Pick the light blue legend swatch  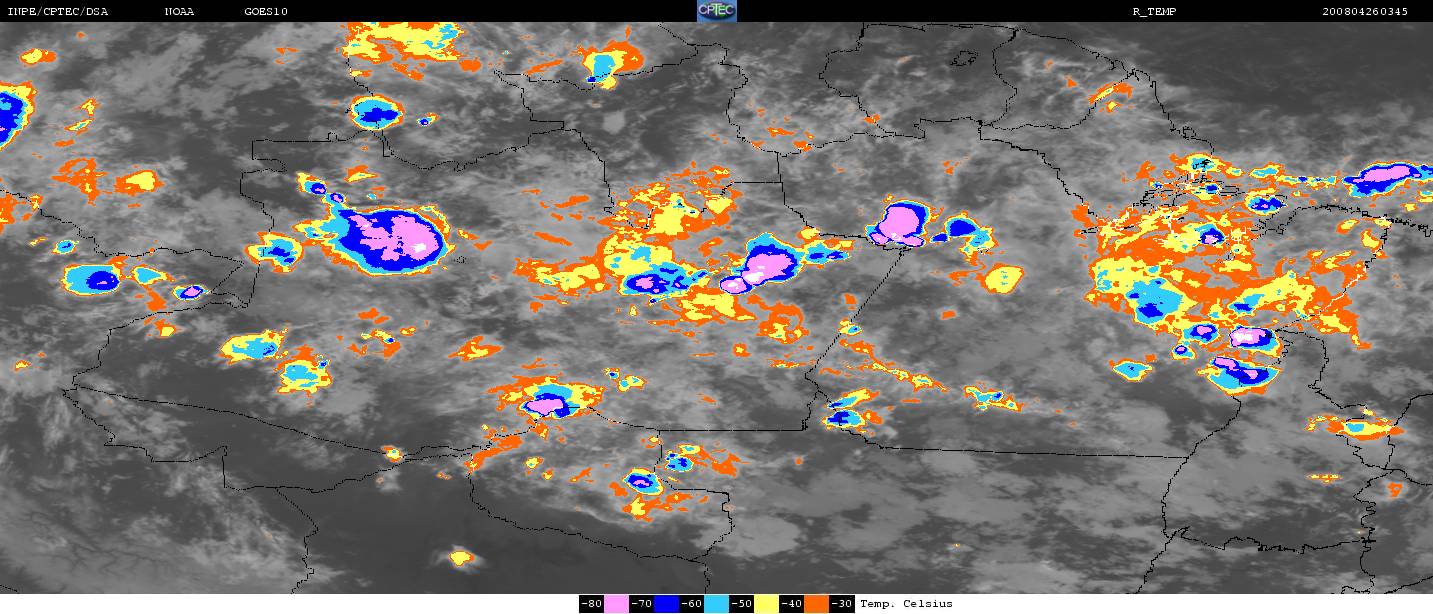[x=717, y=604]
